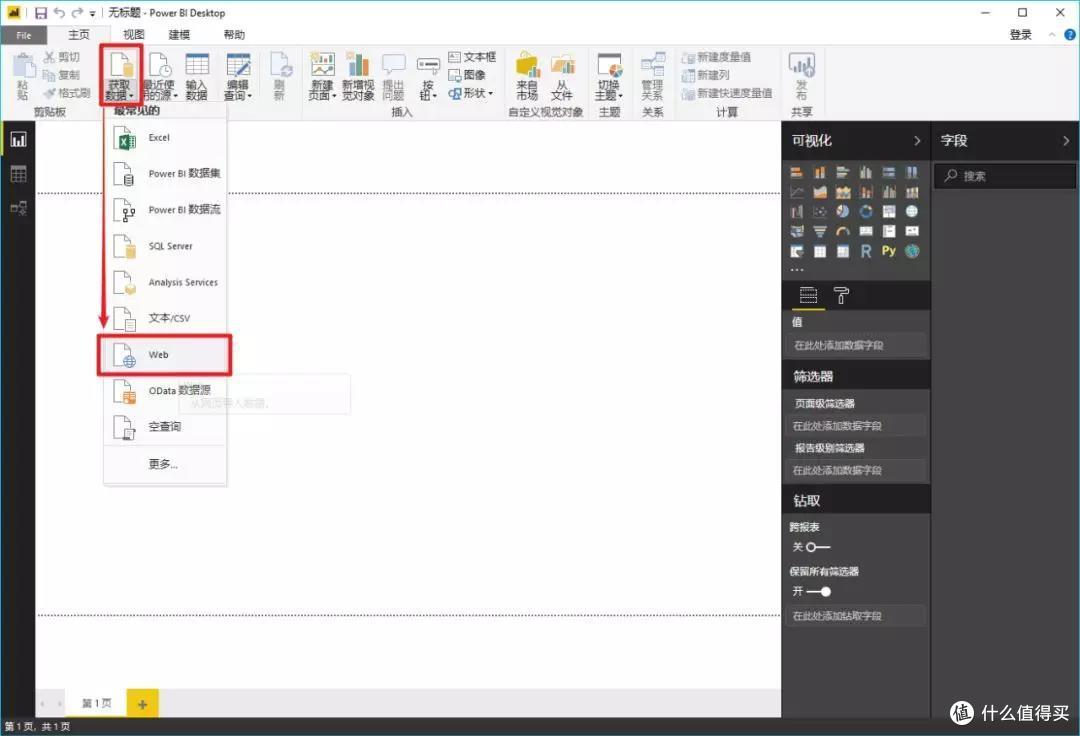Image resolution: width=1080 pixels, height=736 pixels.
Task: Select the pie chart visual
Action: pos(842,211)
